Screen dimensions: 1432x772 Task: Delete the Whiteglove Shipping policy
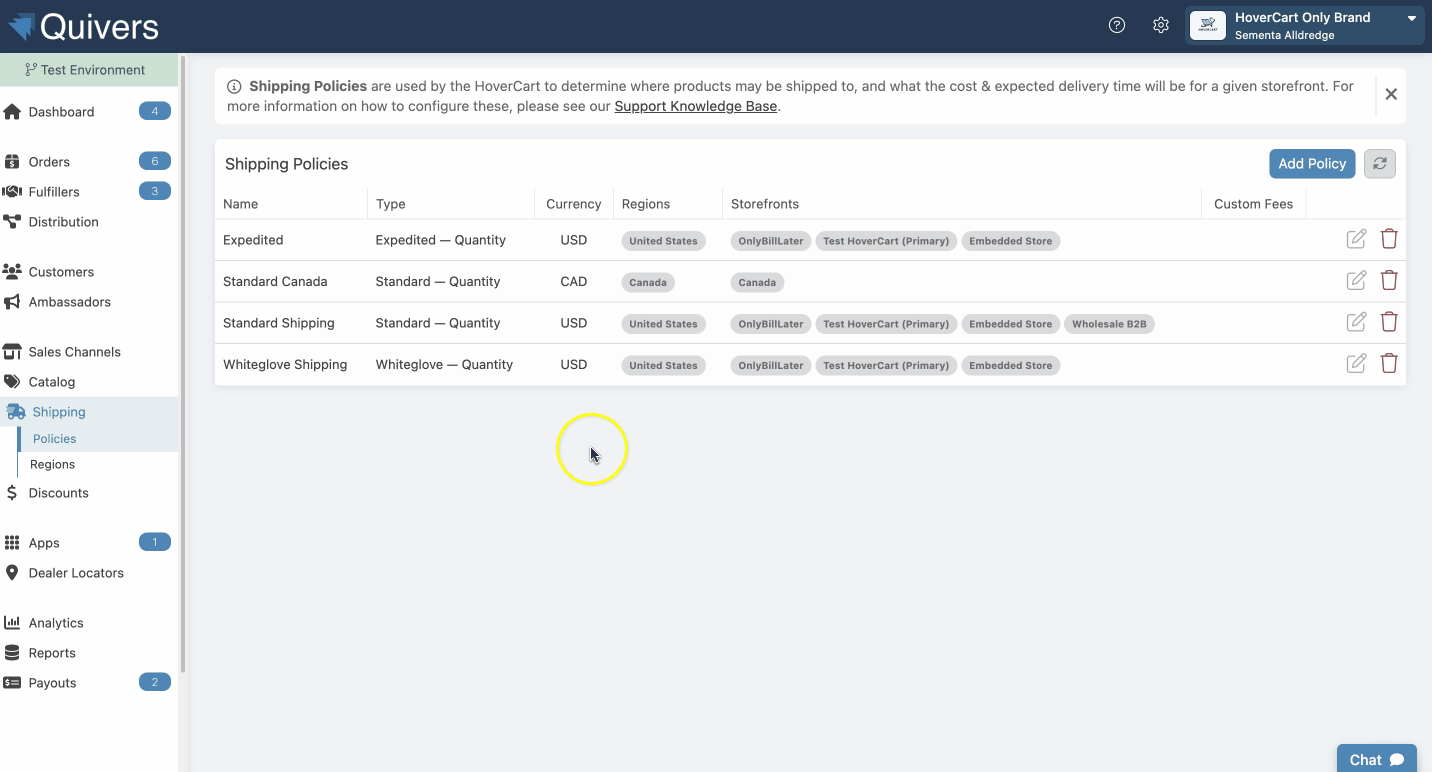coord(1389,363)
